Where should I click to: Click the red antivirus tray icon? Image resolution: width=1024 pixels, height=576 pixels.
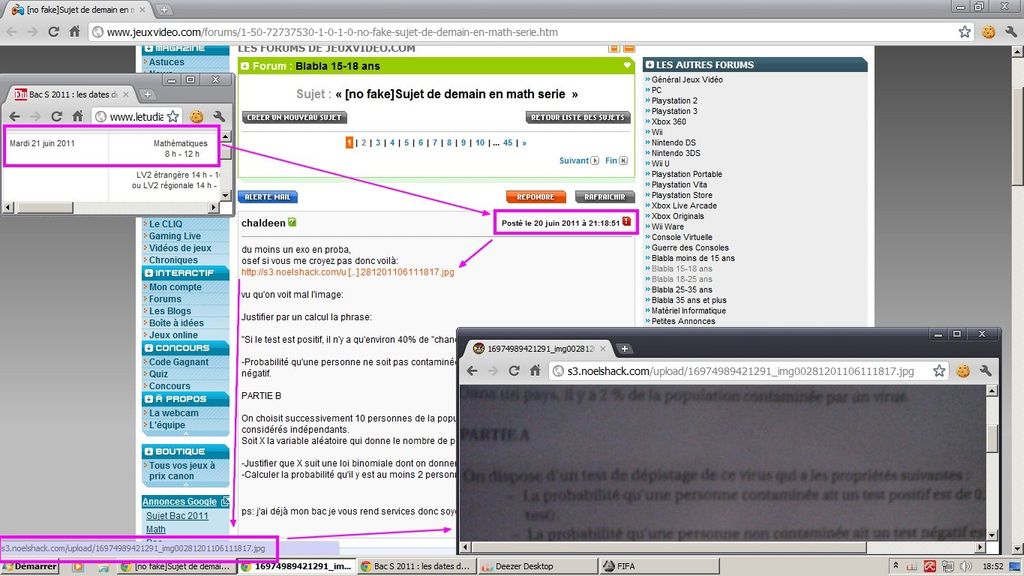(929, 566)
